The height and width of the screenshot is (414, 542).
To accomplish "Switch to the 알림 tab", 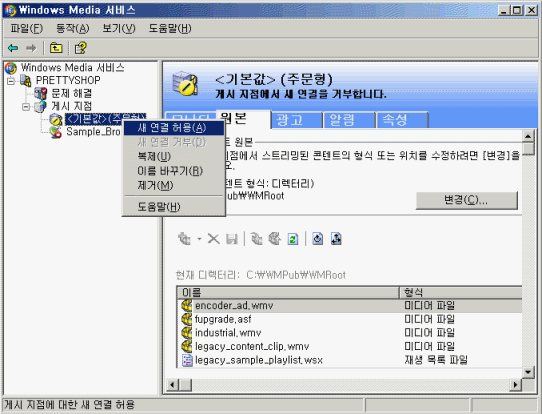I will tap(349, 120).
